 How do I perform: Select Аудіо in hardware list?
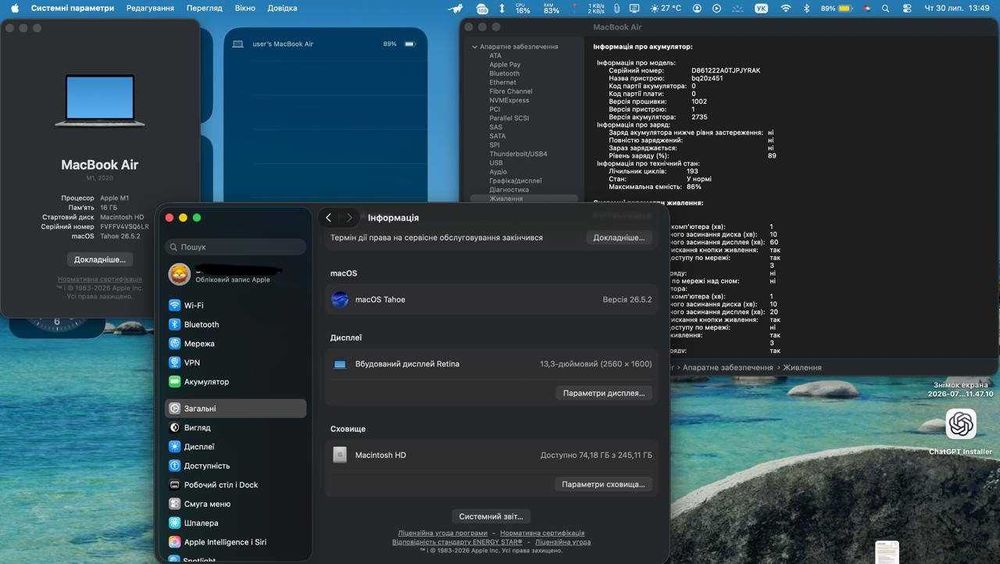[x=498, y=172]
